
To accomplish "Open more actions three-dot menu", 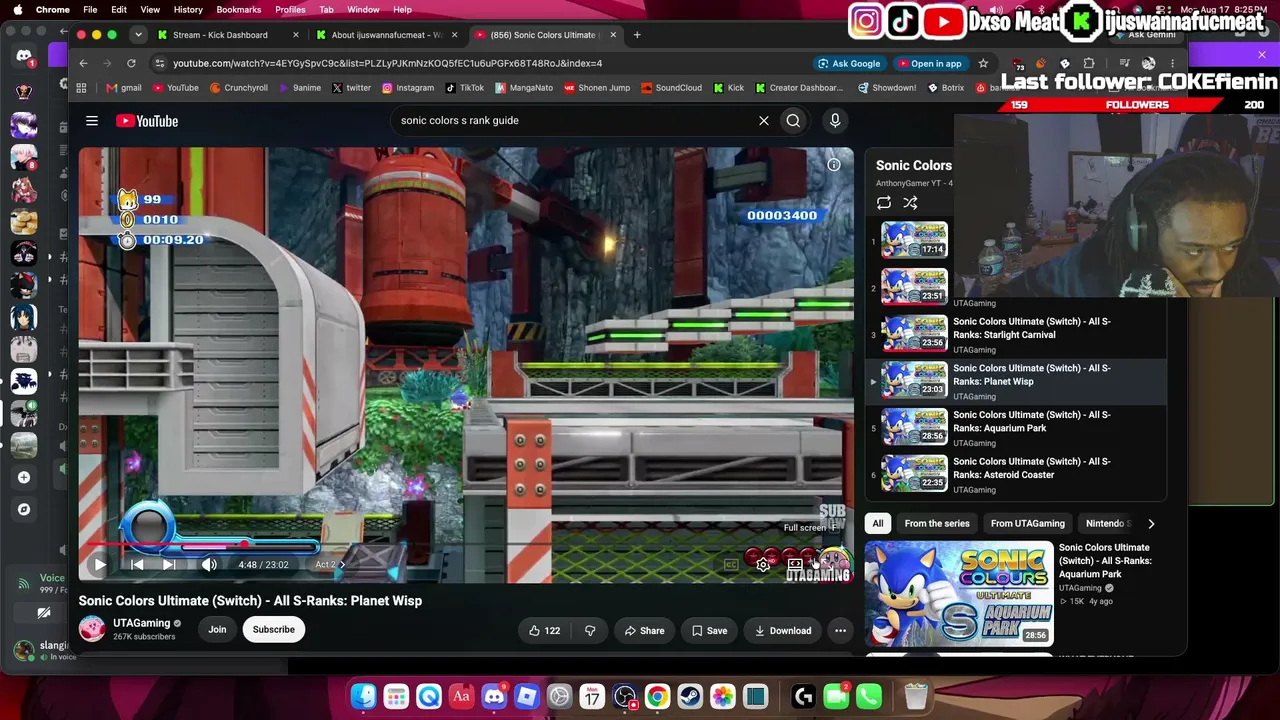I will pyautogui.click(x=840, y=631).
